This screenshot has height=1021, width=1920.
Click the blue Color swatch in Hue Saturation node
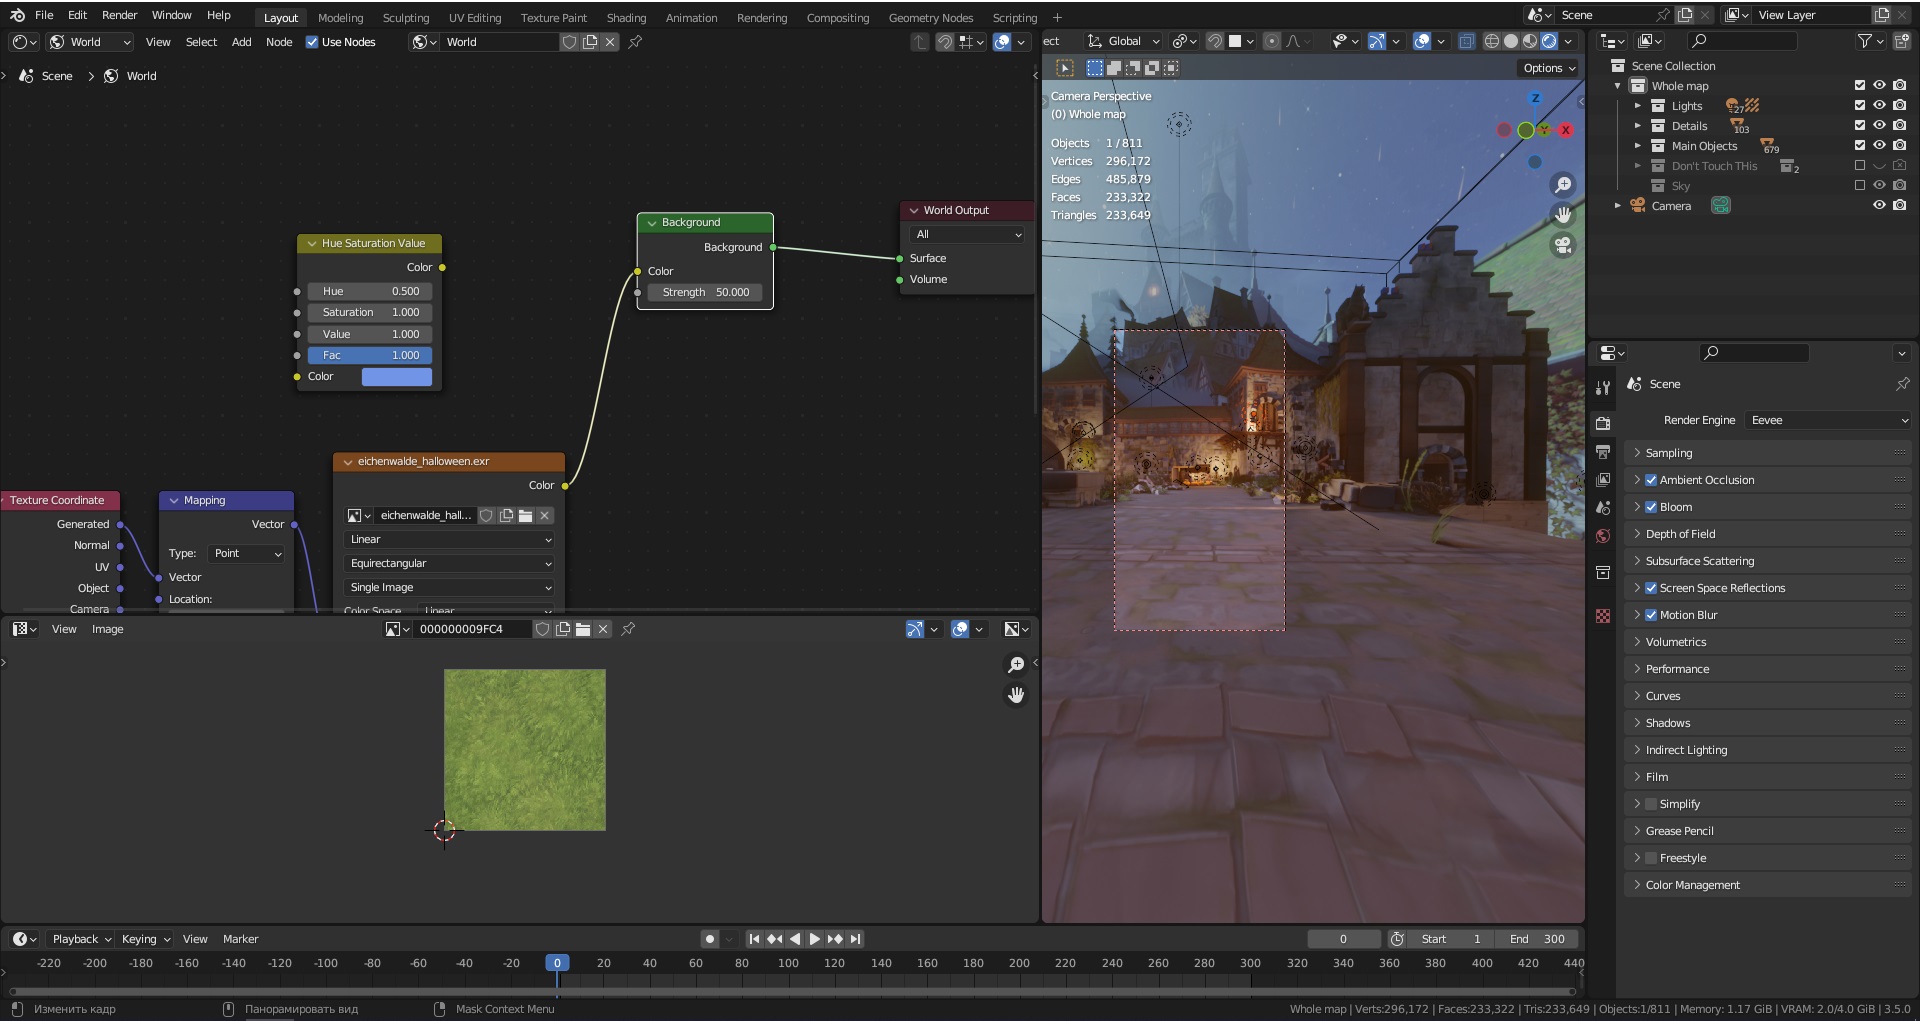tap(396, 377)
